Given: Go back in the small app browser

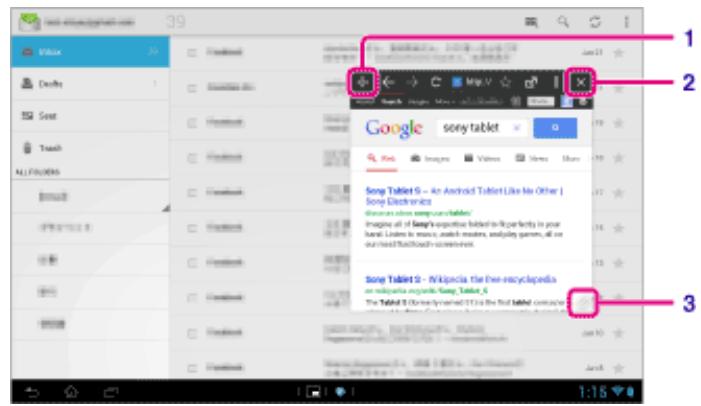Looking at the screenshot, I should (388, 82).
